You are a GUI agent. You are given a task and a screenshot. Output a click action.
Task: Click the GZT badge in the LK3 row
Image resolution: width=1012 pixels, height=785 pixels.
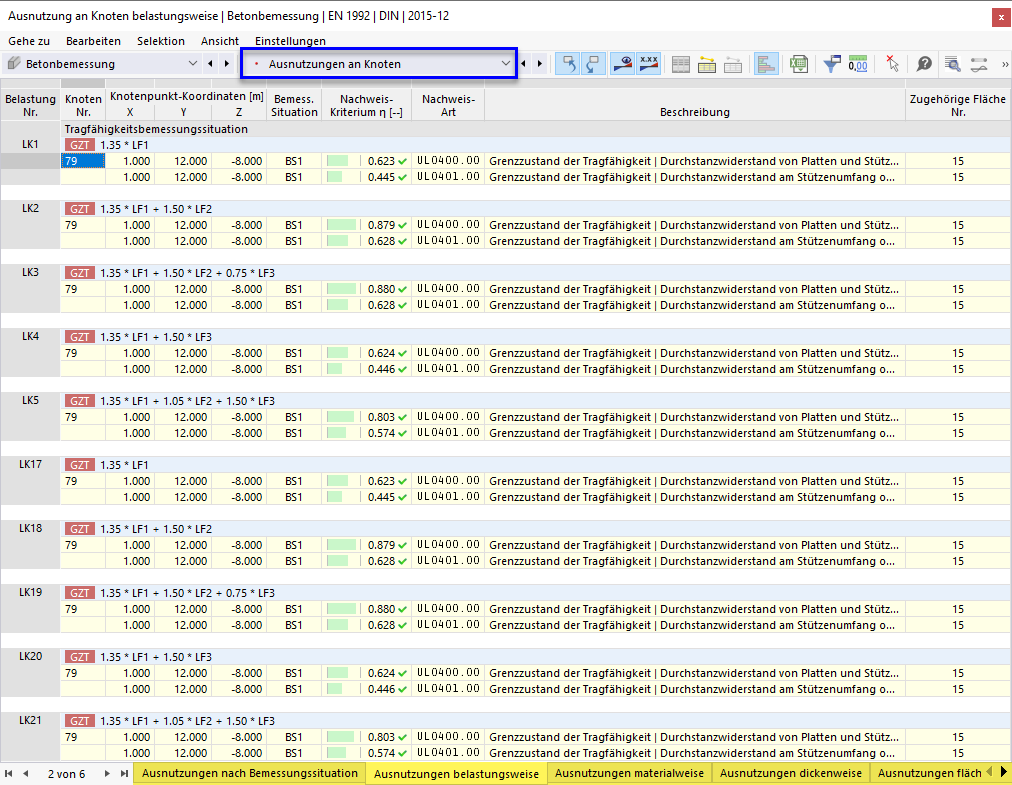(x=79, y=273)
